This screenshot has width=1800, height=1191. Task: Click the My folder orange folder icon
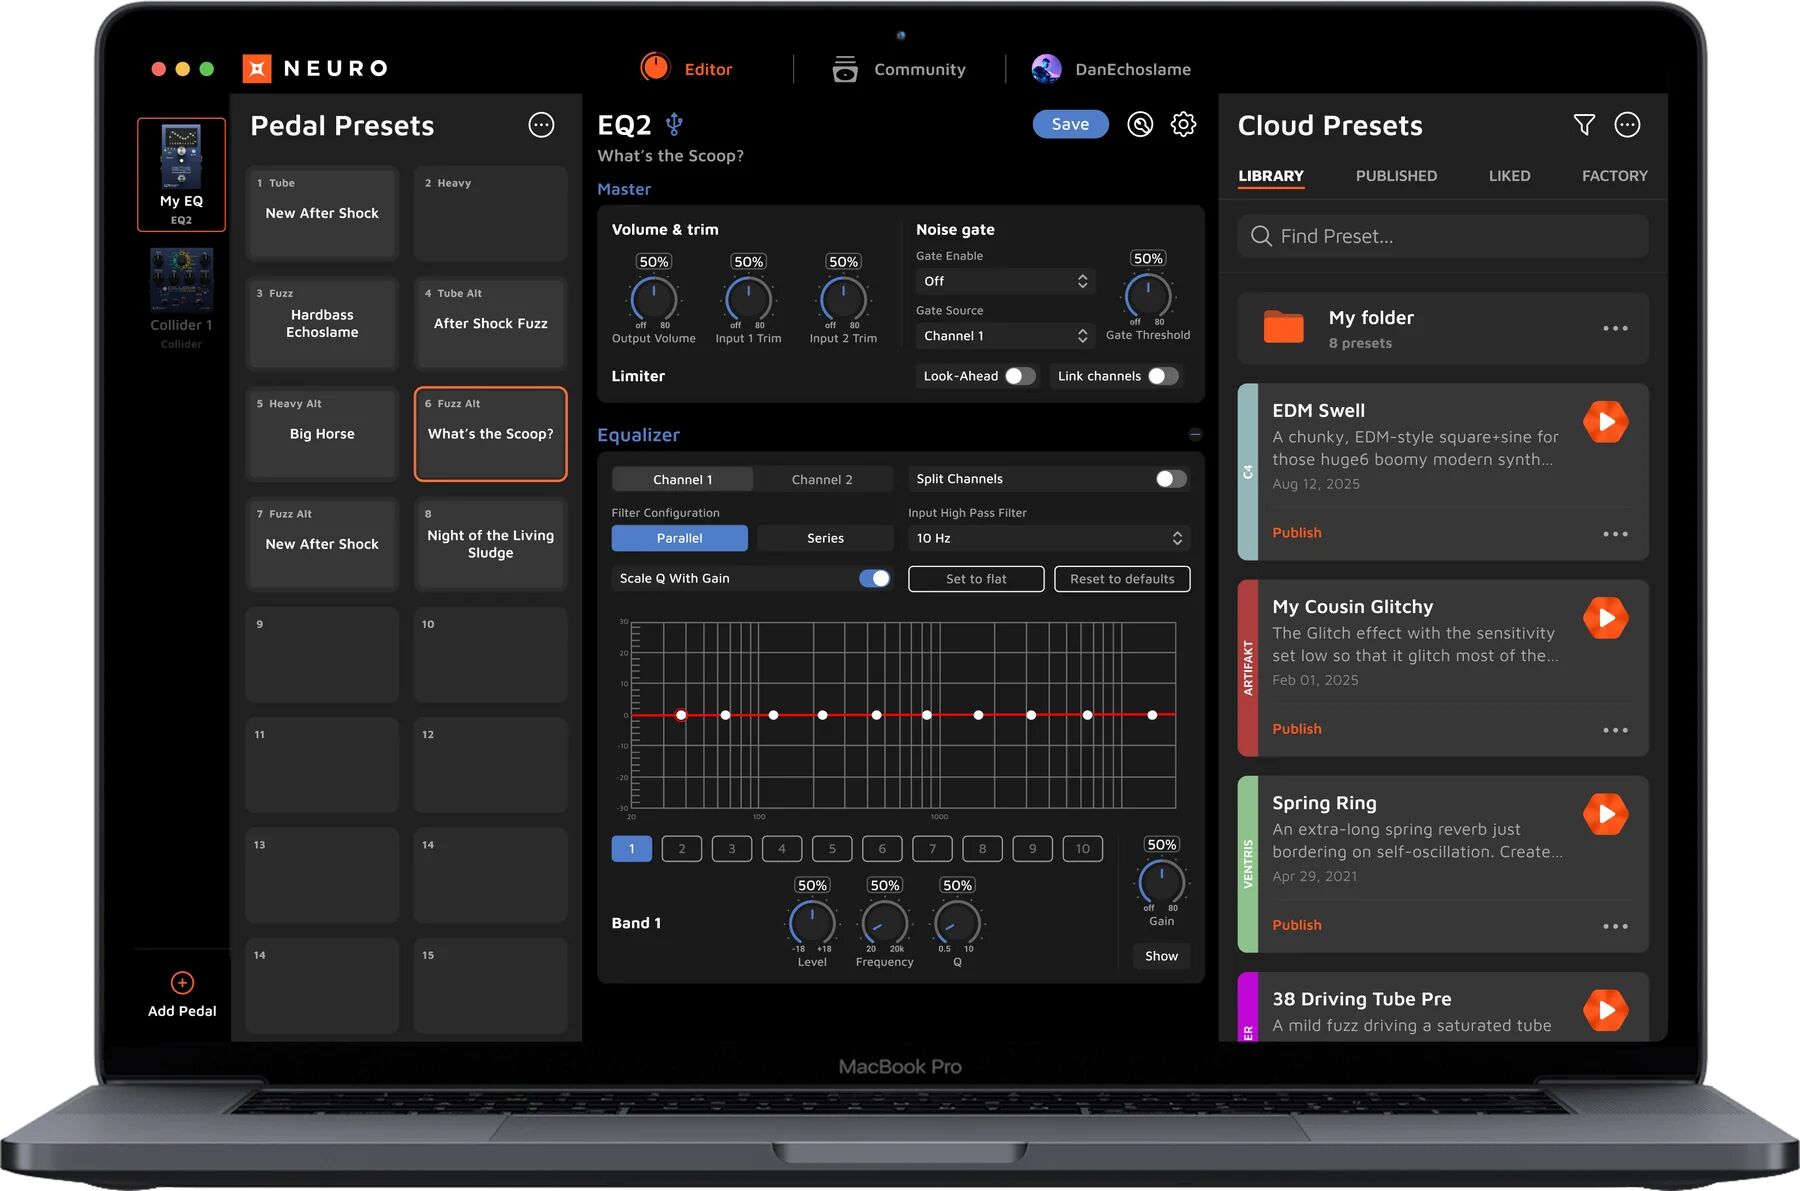pyautogui.click(x=1284, y=327)
